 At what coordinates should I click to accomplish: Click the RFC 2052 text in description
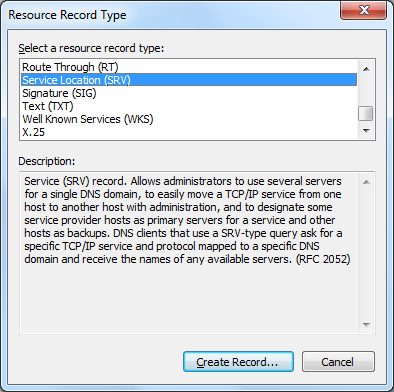(323, 259)
